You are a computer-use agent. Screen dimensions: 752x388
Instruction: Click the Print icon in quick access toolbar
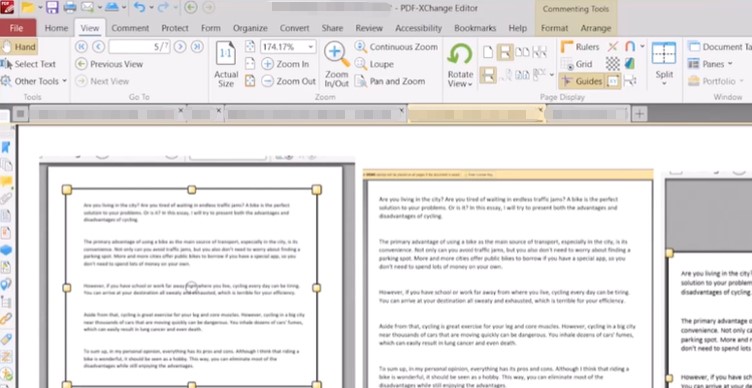(70, 7)
